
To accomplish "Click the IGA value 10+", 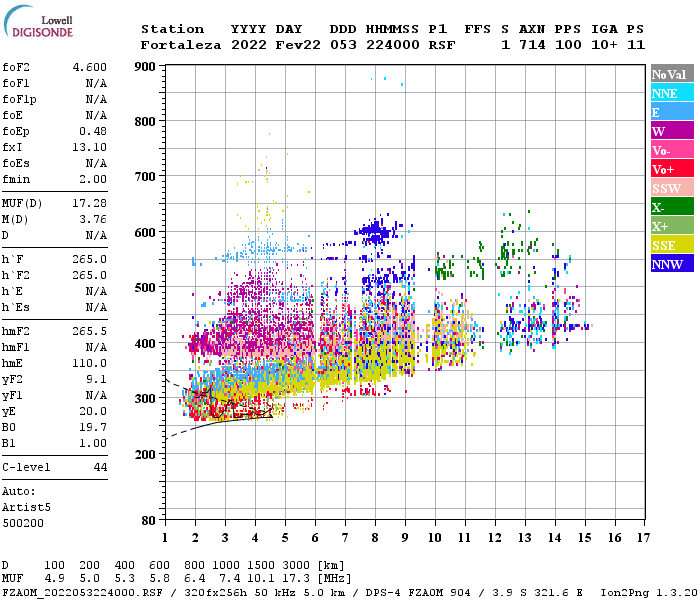I will click(604, 46).
